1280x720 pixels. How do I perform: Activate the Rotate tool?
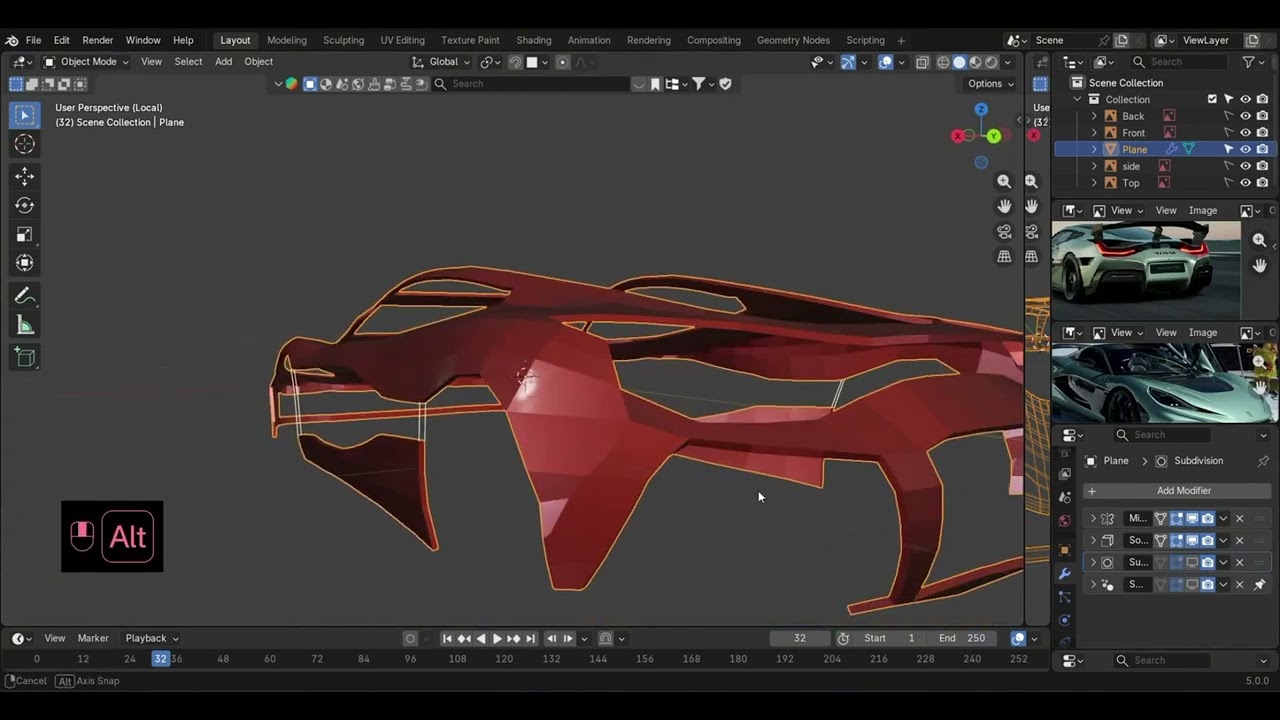point(25,205)
